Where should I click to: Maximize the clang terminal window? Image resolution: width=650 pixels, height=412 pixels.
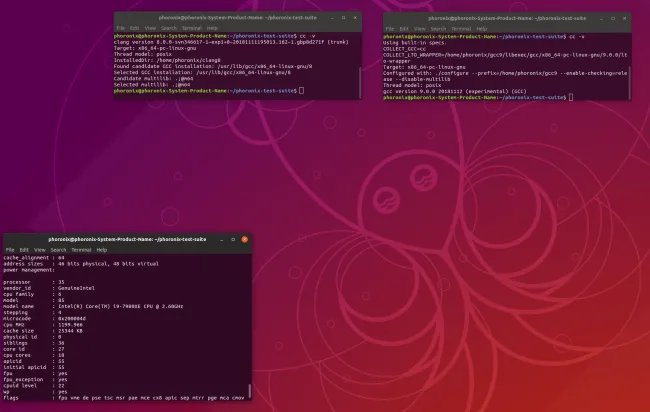[343, 18]
